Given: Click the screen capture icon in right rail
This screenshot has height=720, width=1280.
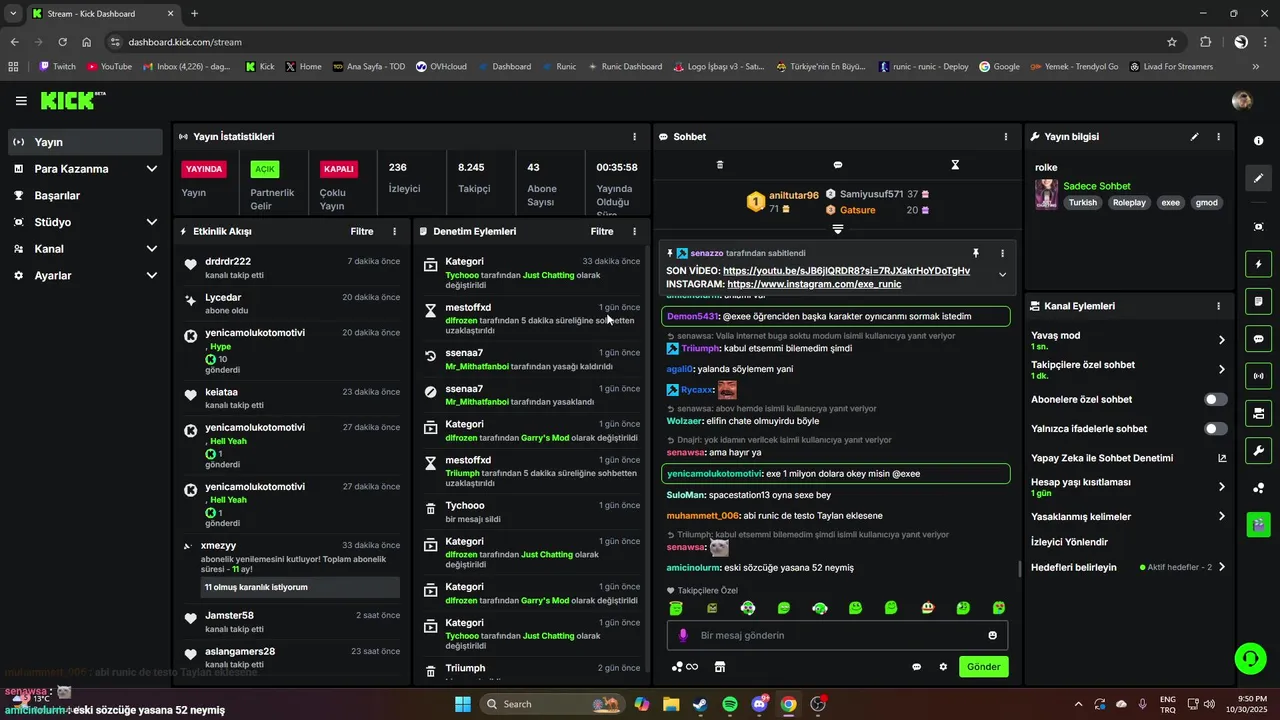Looking at the screenshot, I should click(1258, 227).
